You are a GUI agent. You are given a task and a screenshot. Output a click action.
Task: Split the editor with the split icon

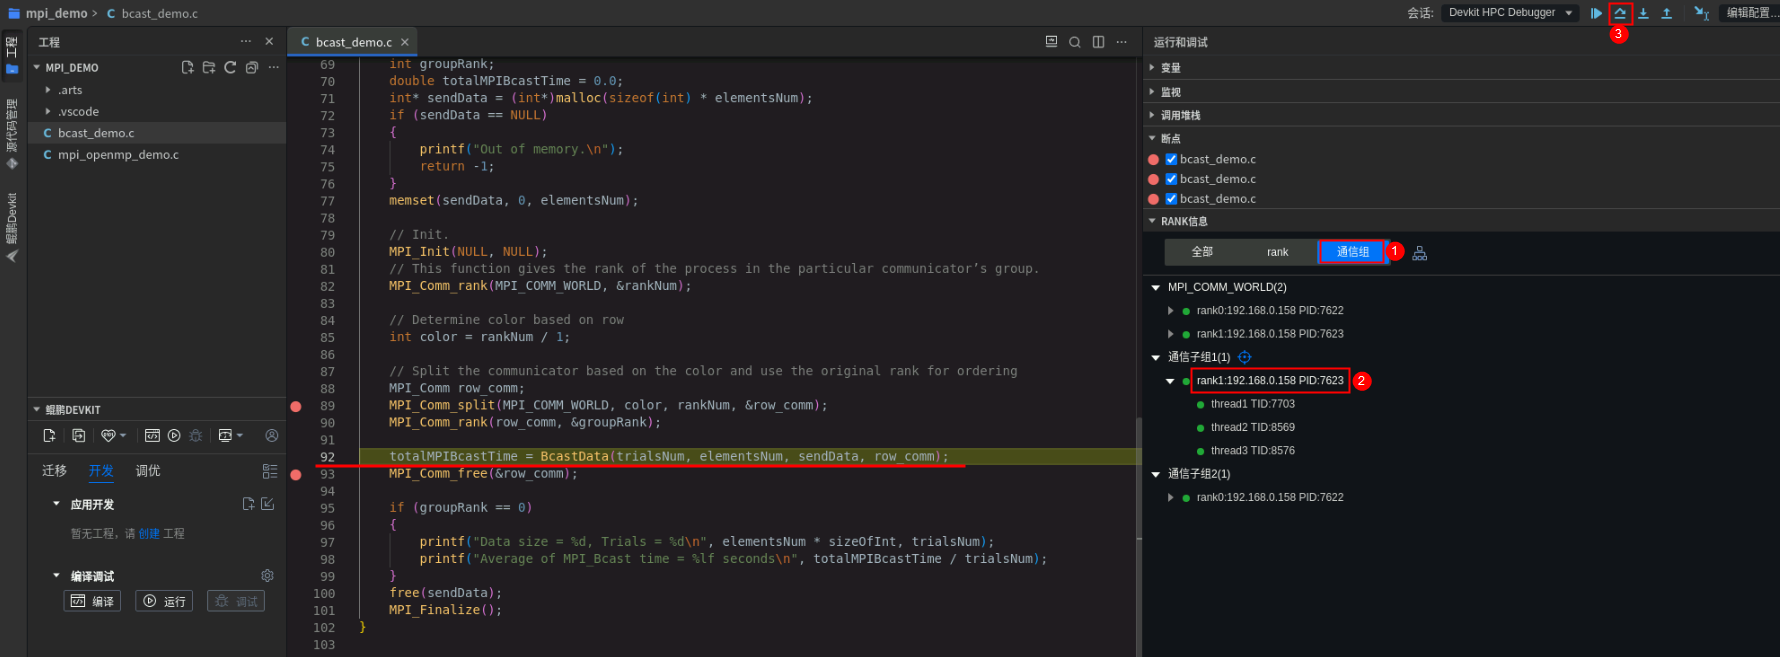tap(1099, 41)
